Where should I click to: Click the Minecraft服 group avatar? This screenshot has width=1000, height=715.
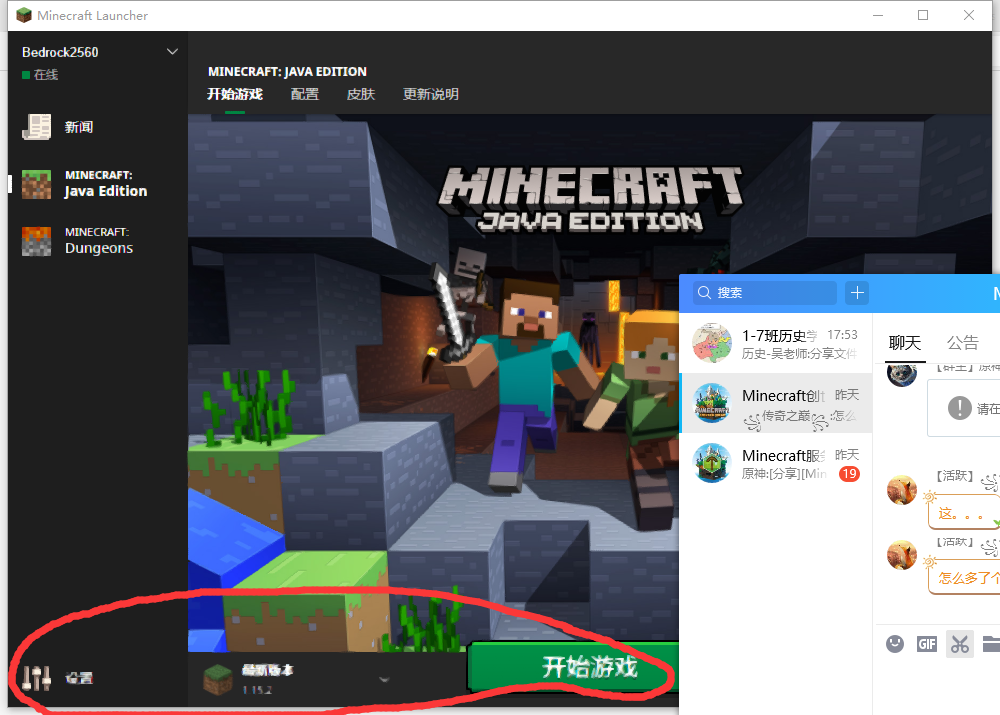[x=712, y=462]
